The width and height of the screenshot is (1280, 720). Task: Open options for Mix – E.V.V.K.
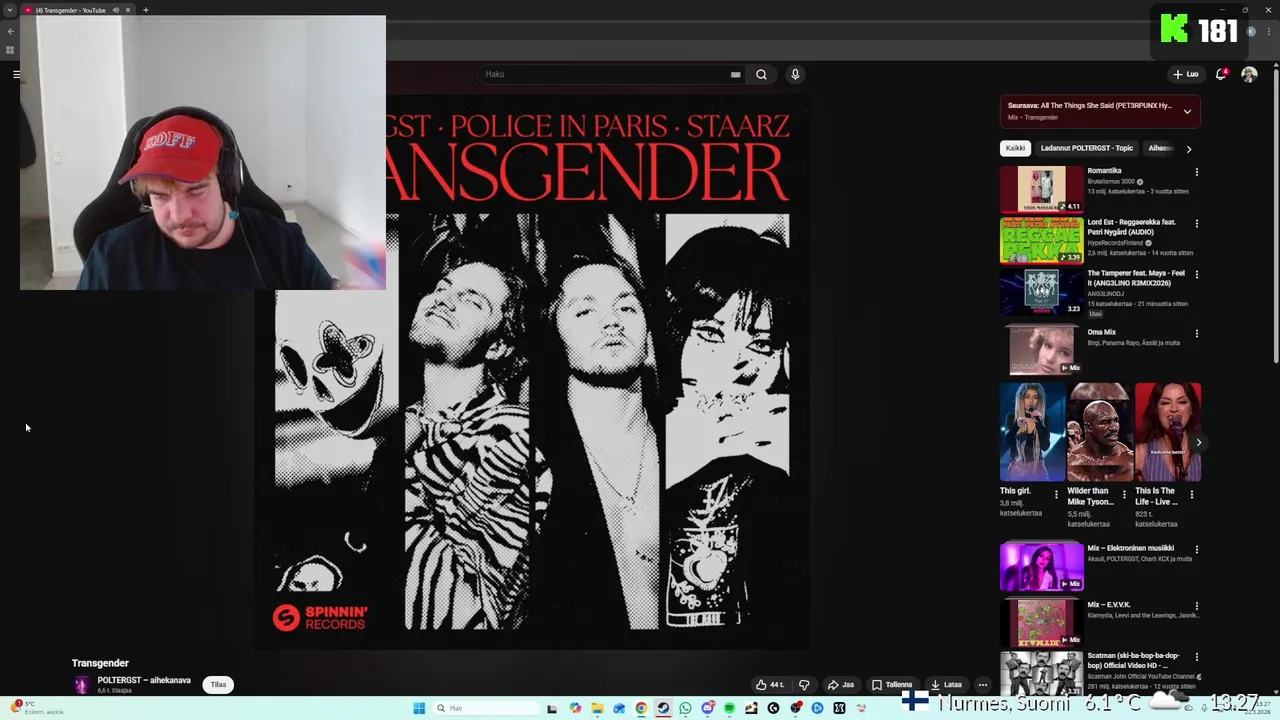1196,606
